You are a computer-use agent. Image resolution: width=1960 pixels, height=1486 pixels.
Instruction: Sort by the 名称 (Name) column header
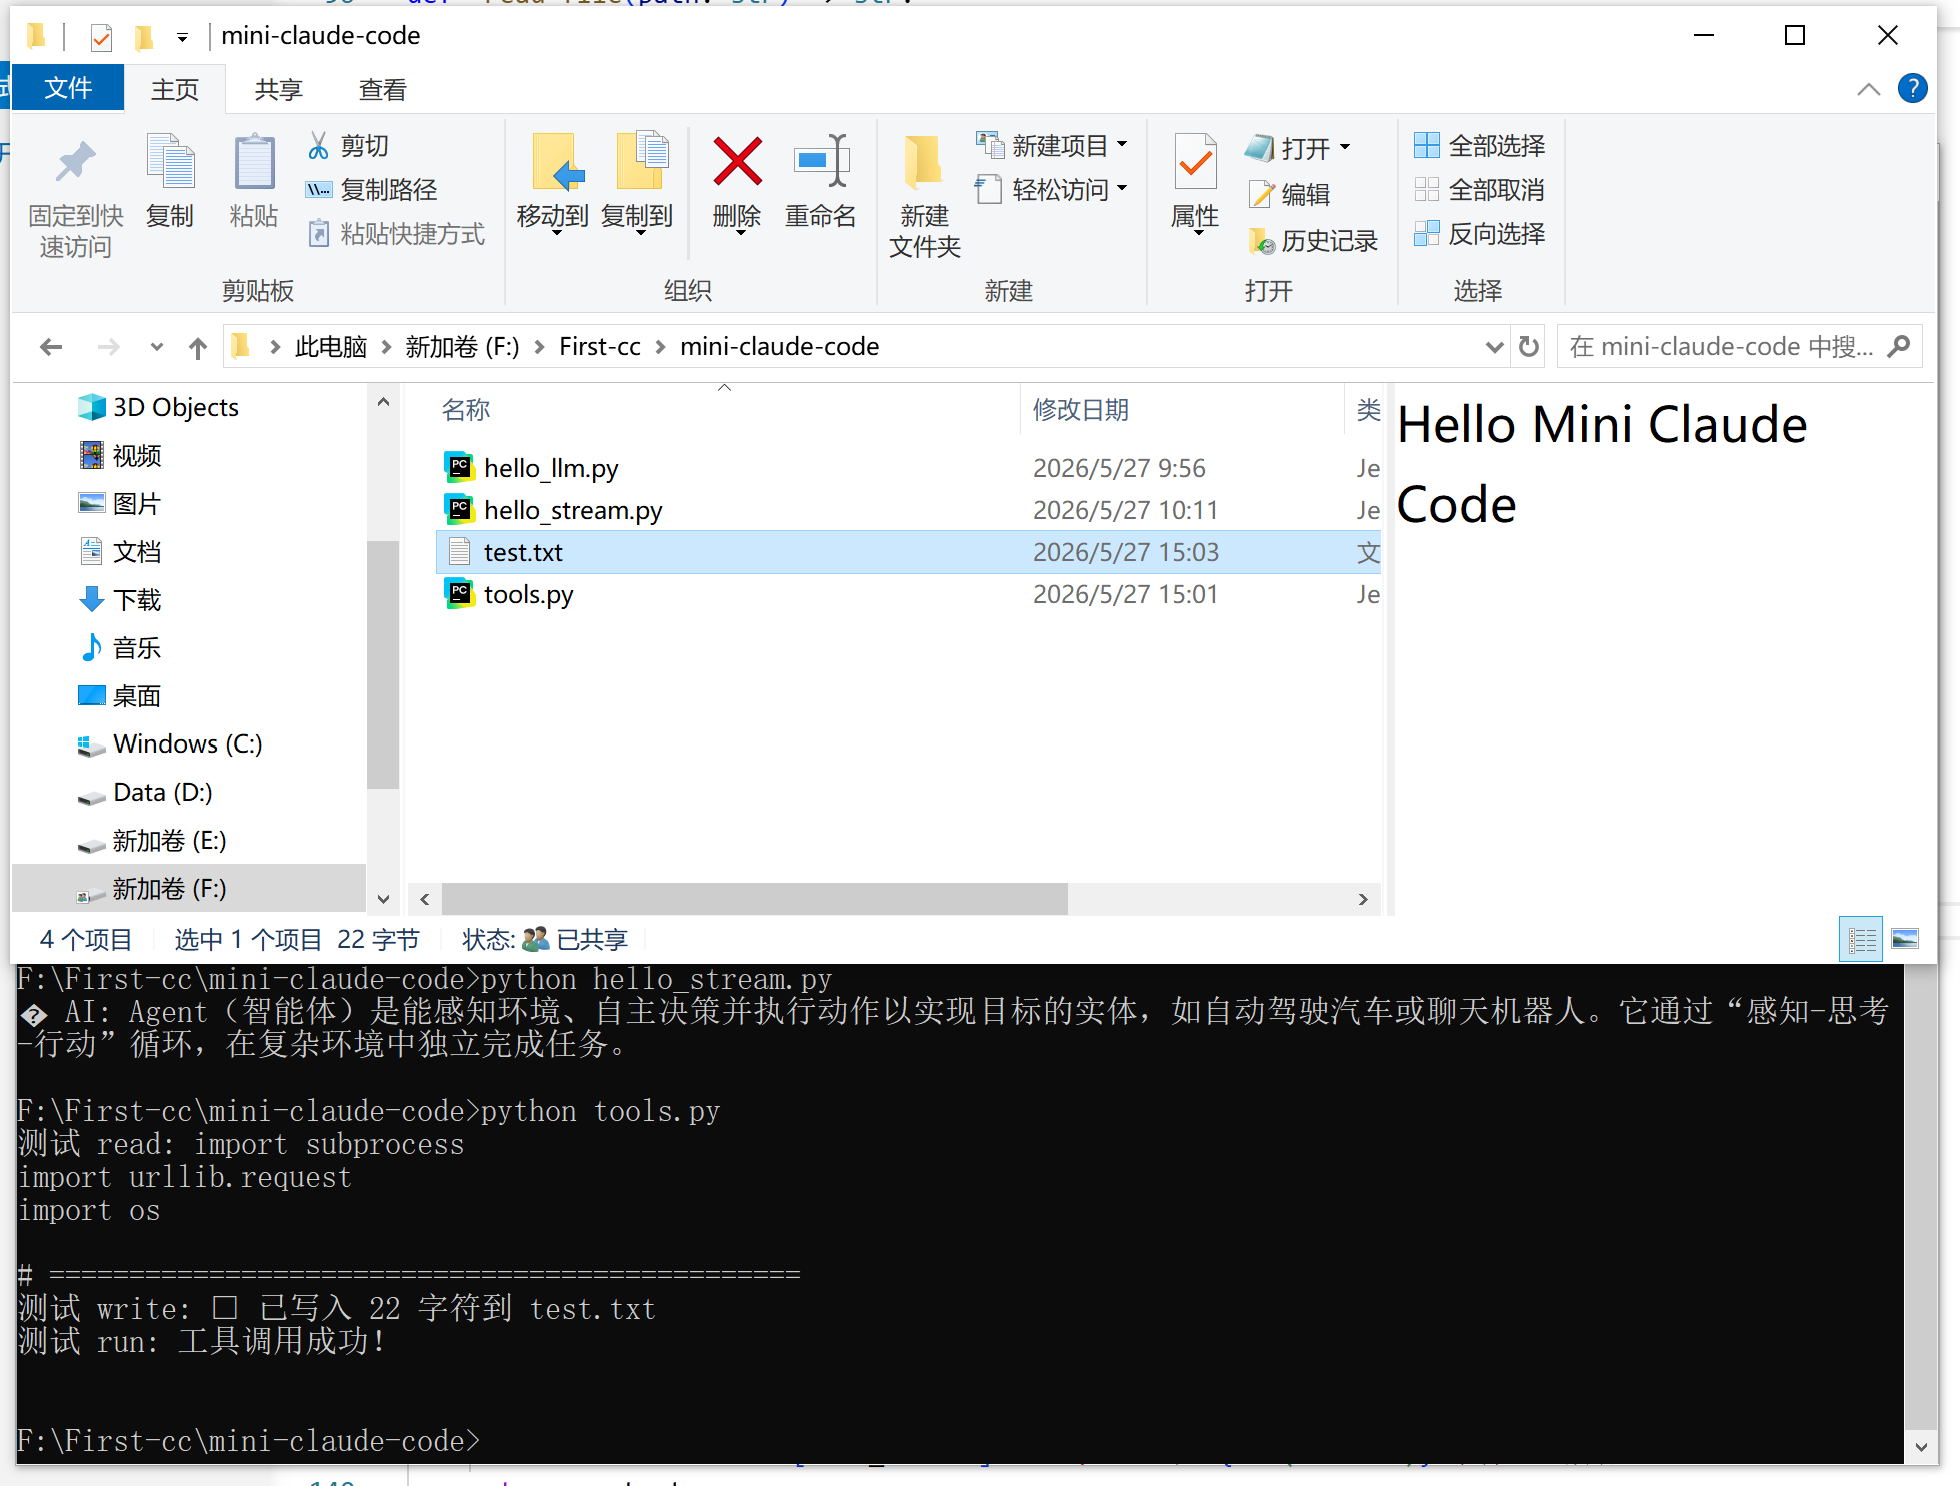click(x=466, y=410)
